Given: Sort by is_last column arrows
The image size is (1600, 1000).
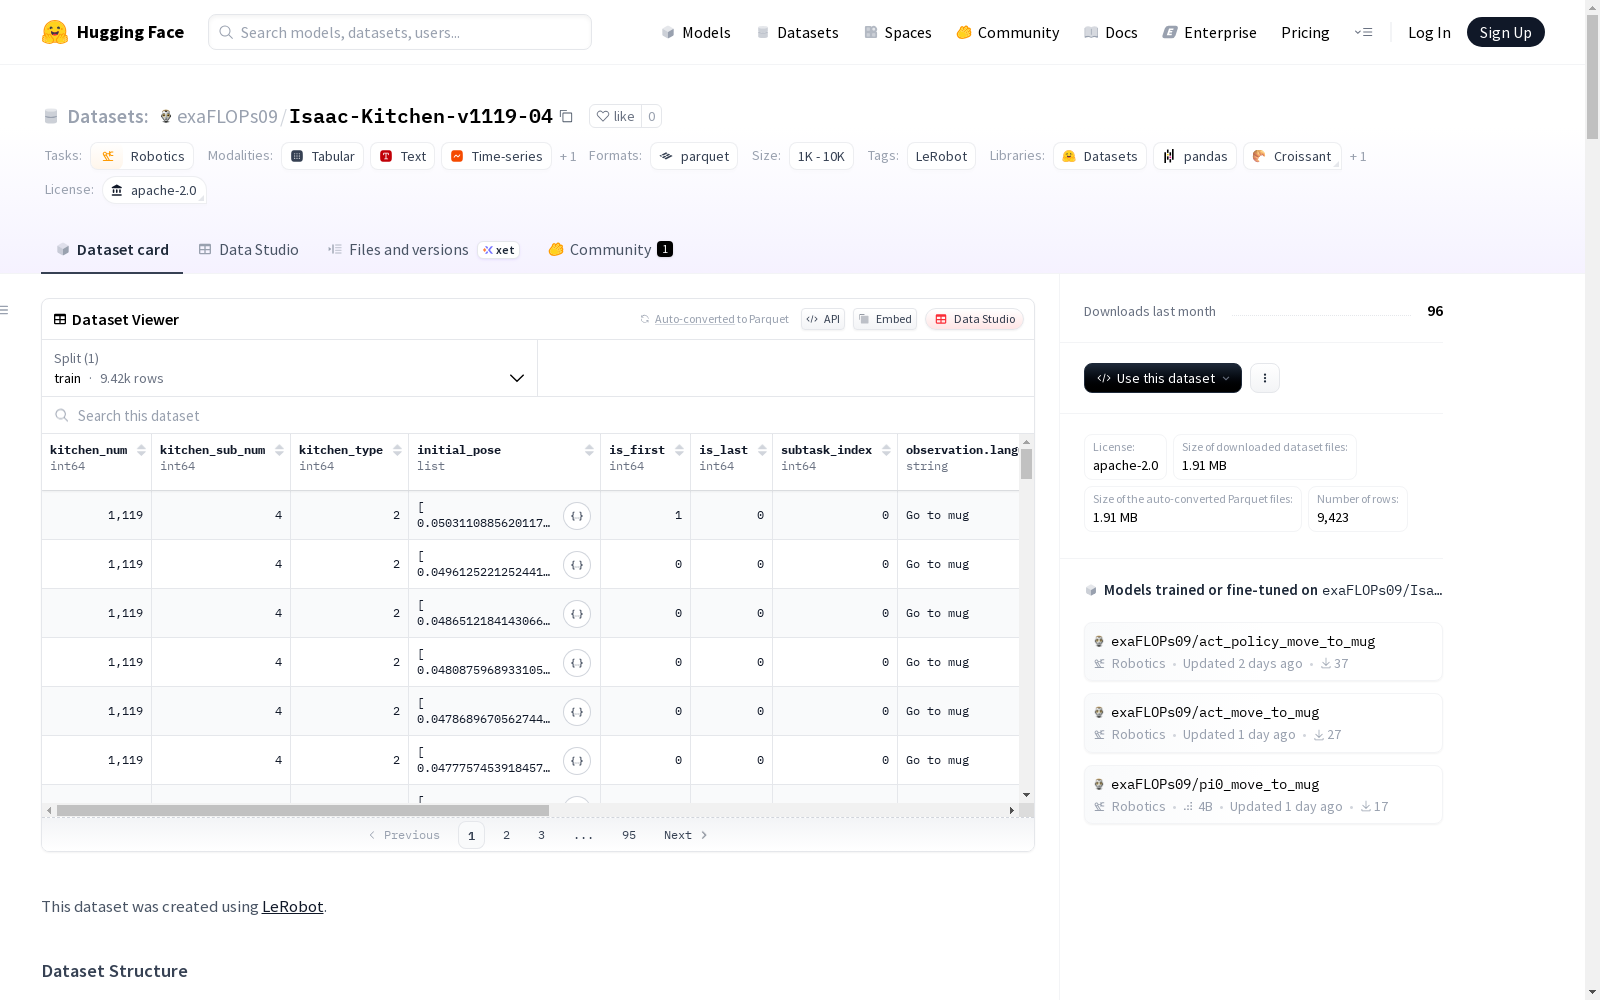Looking at the screenshot, I should pyautogui.click(x=762, y=450).
